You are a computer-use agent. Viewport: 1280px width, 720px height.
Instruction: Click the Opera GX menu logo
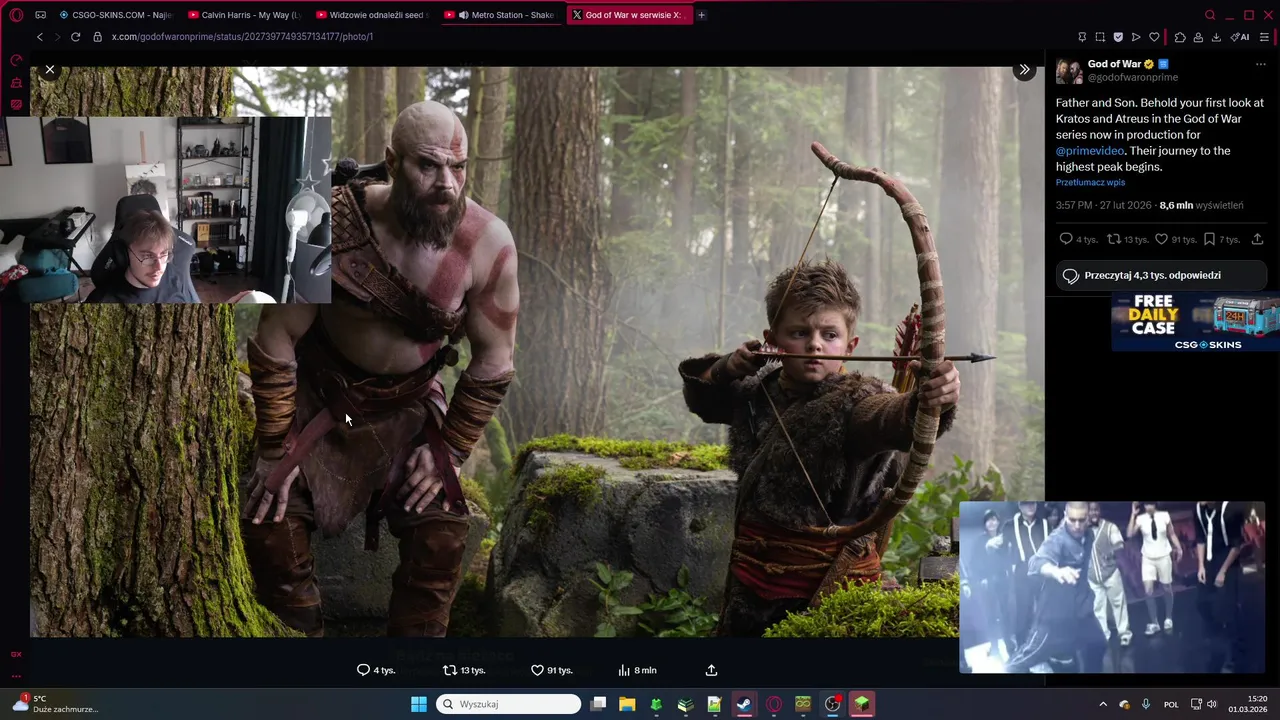16,15
